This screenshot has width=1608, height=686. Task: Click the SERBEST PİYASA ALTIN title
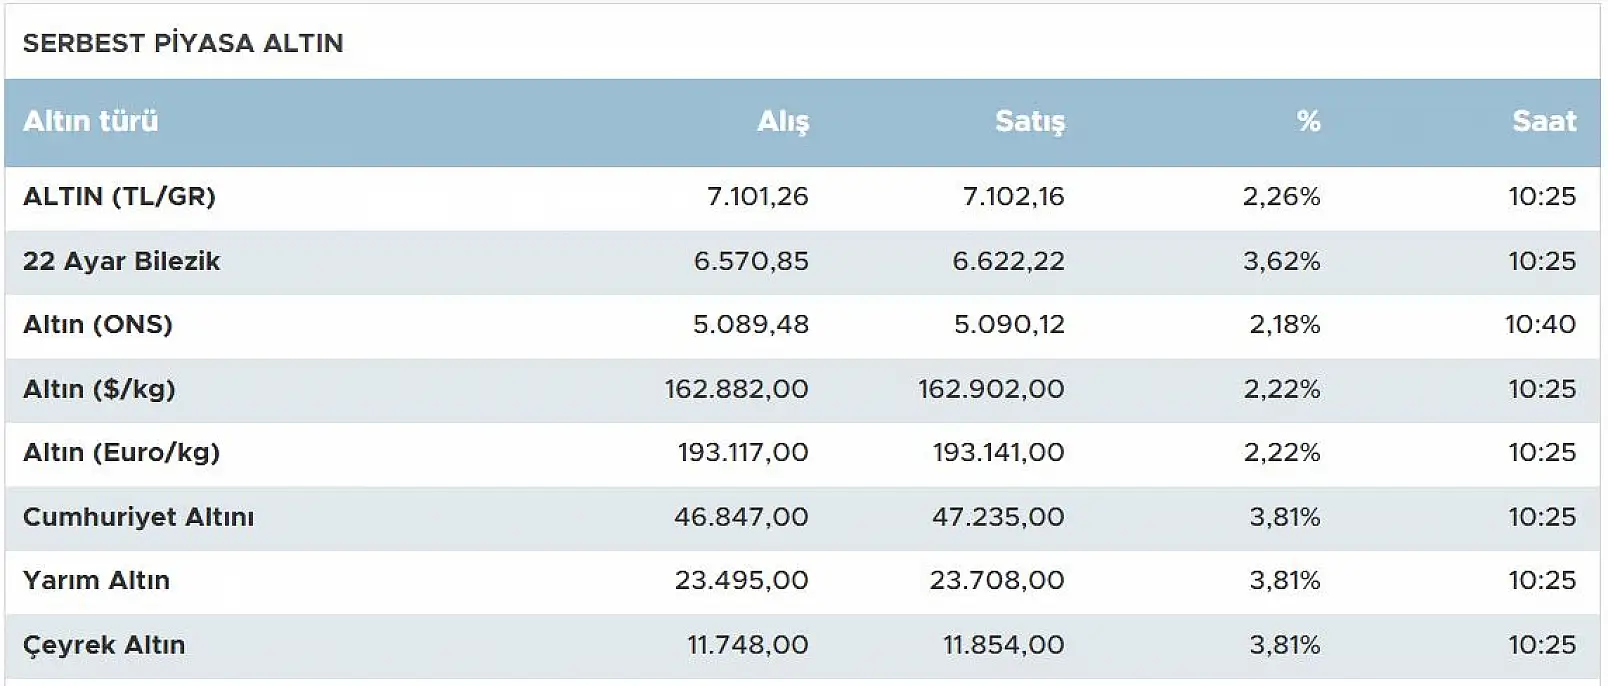[x=183, y=43]
